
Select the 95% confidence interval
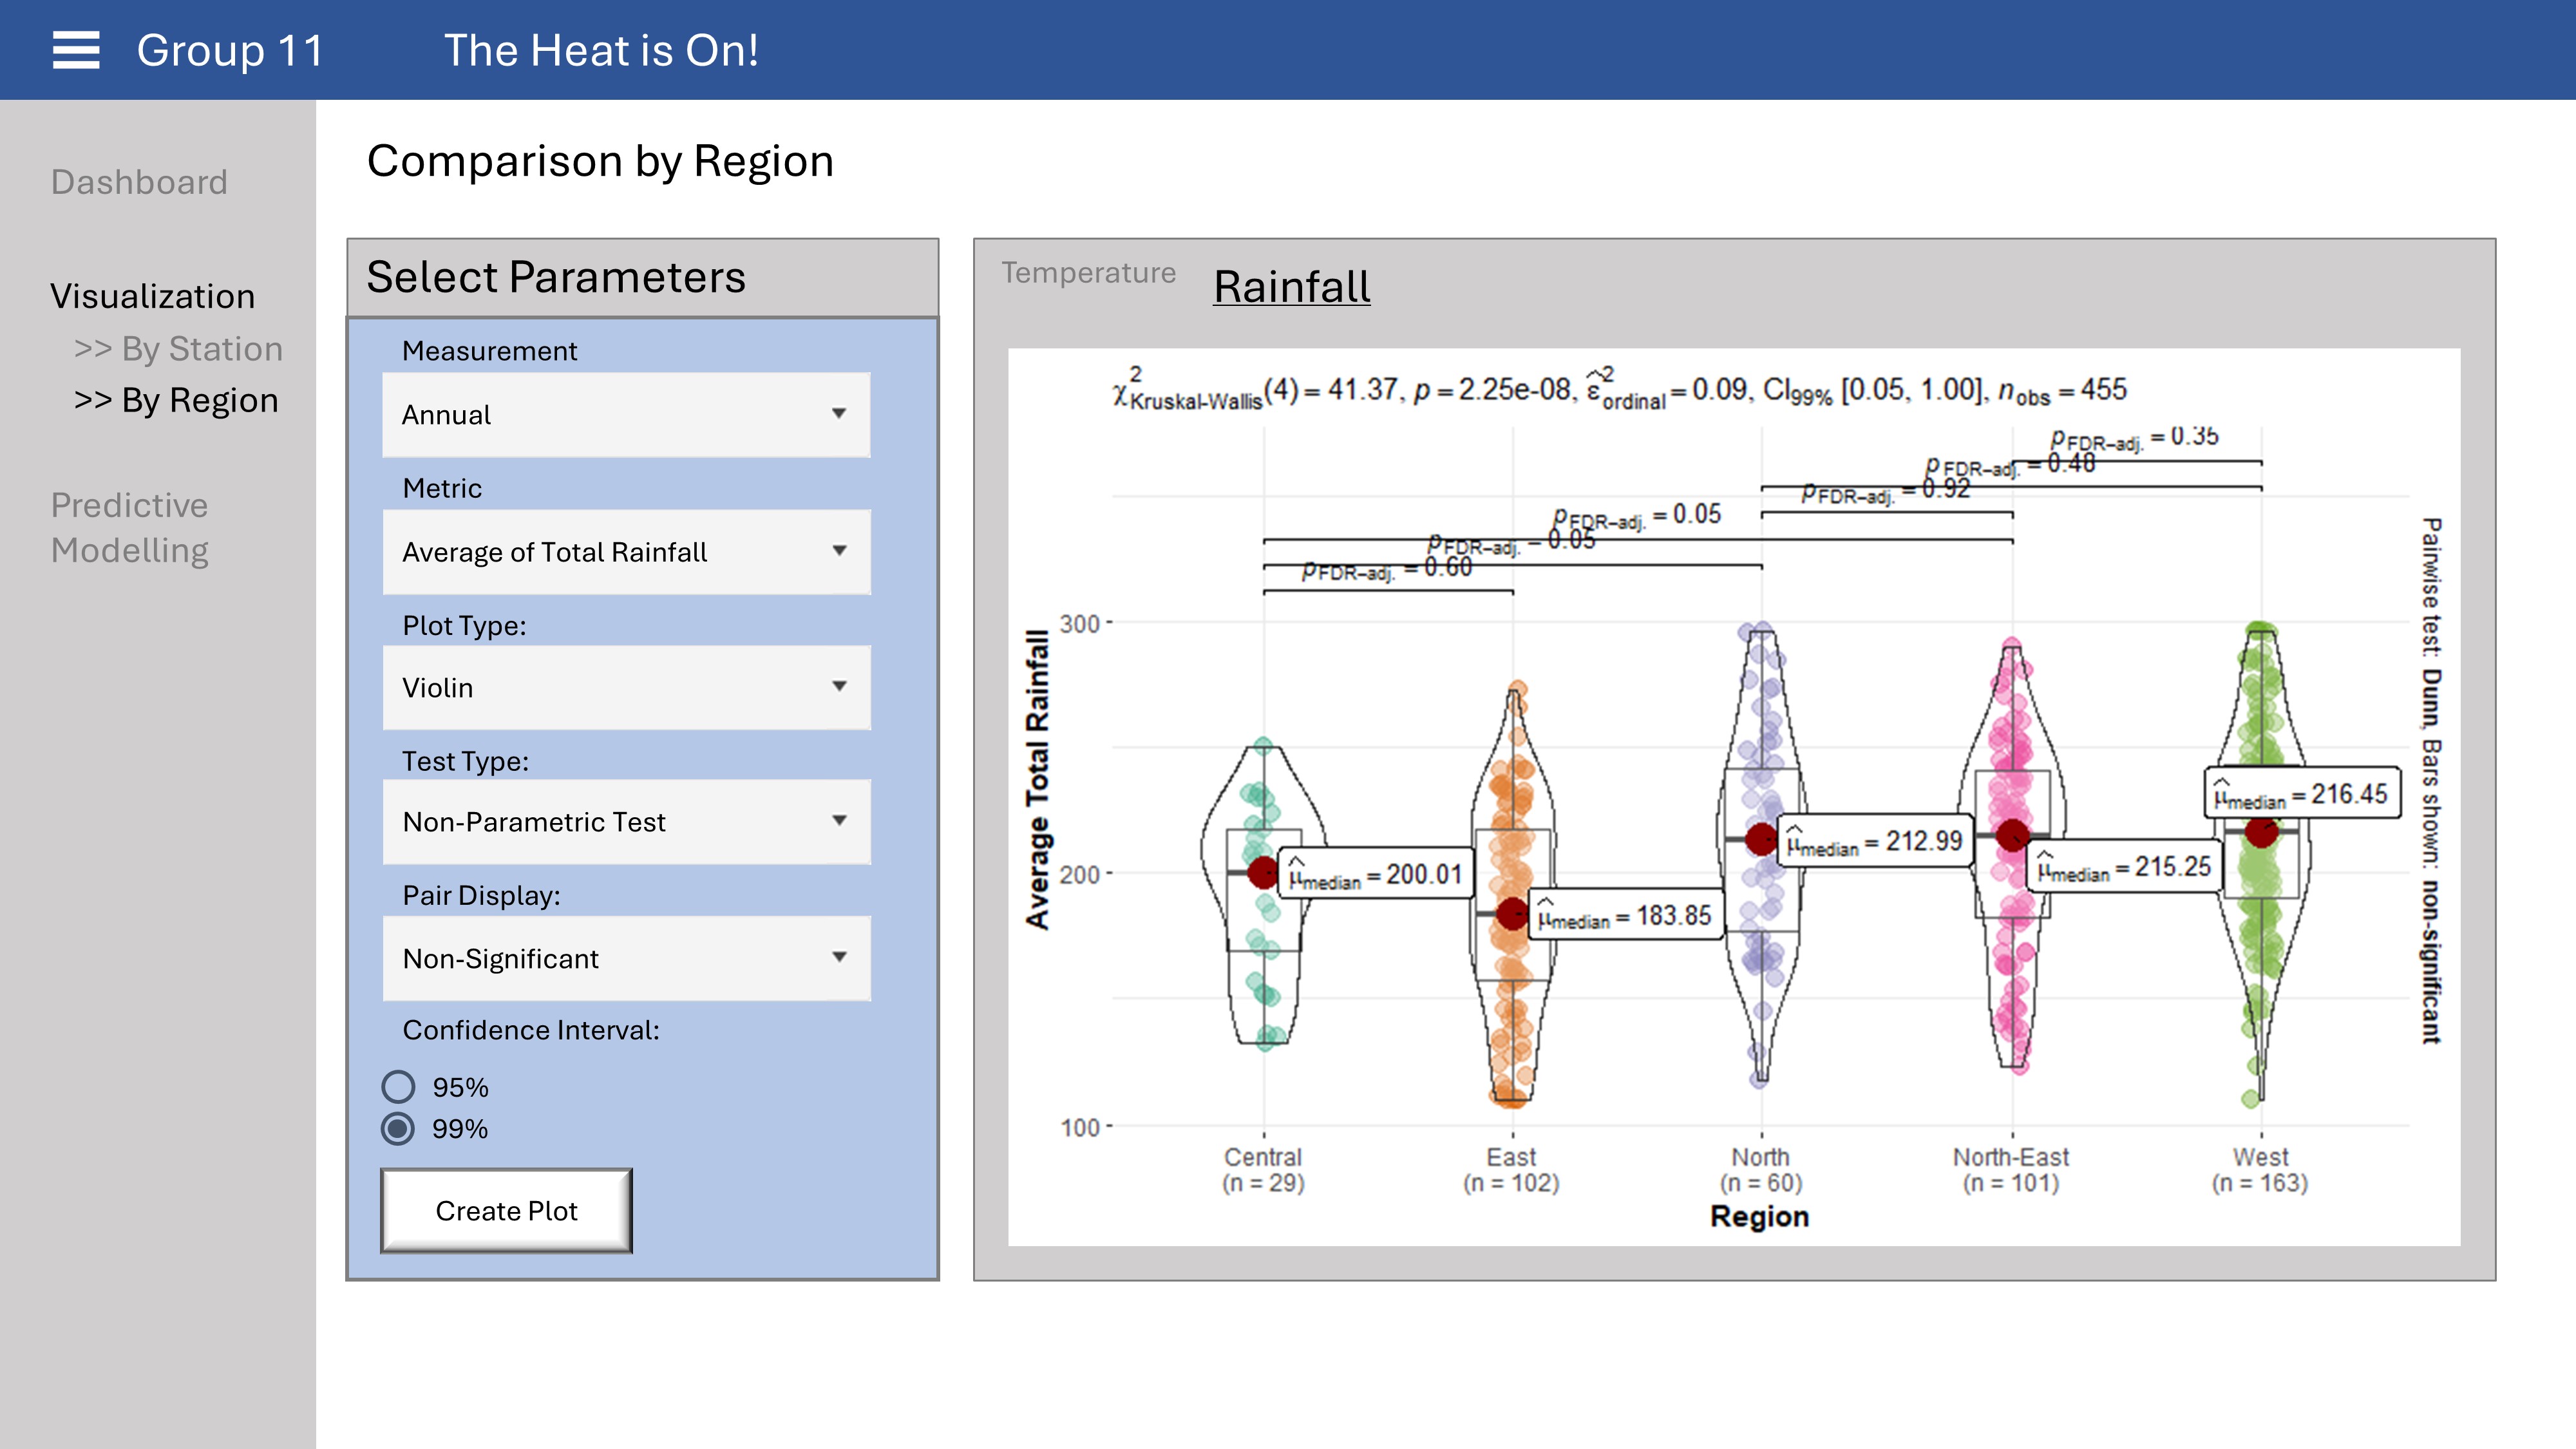click(x=398, y=1087)
